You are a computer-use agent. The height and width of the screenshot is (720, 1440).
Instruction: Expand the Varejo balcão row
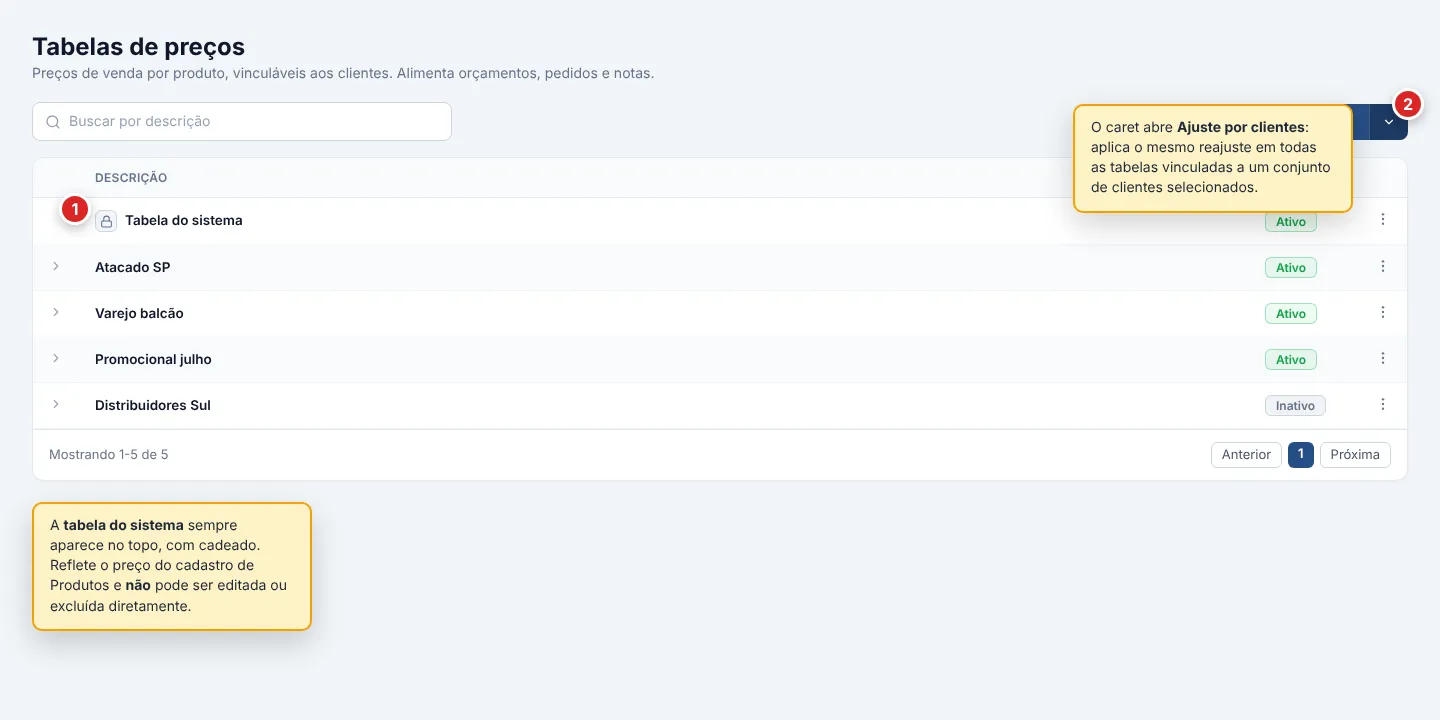pos(56,312)
